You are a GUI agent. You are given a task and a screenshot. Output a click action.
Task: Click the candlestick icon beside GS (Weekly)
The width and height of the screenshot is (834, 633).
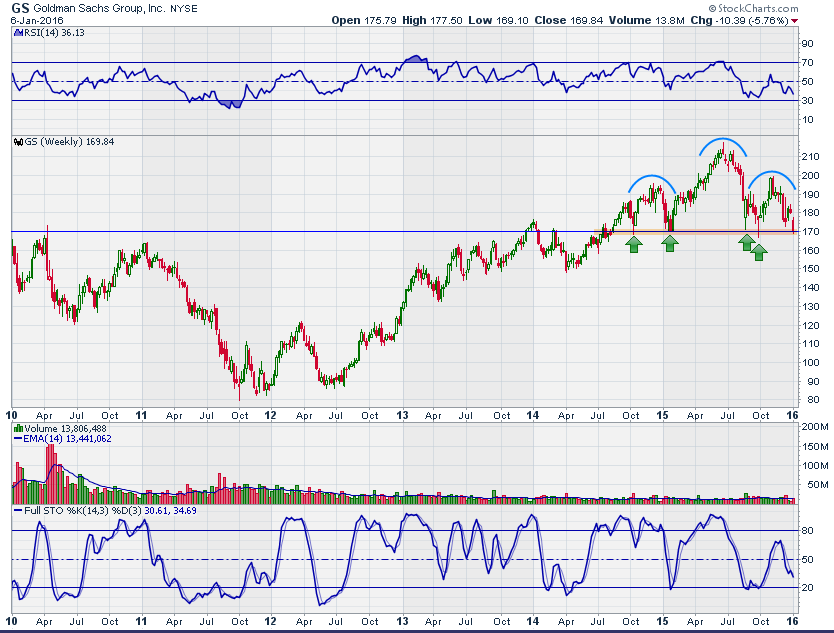pyautogui.click(x=18, y=142)
